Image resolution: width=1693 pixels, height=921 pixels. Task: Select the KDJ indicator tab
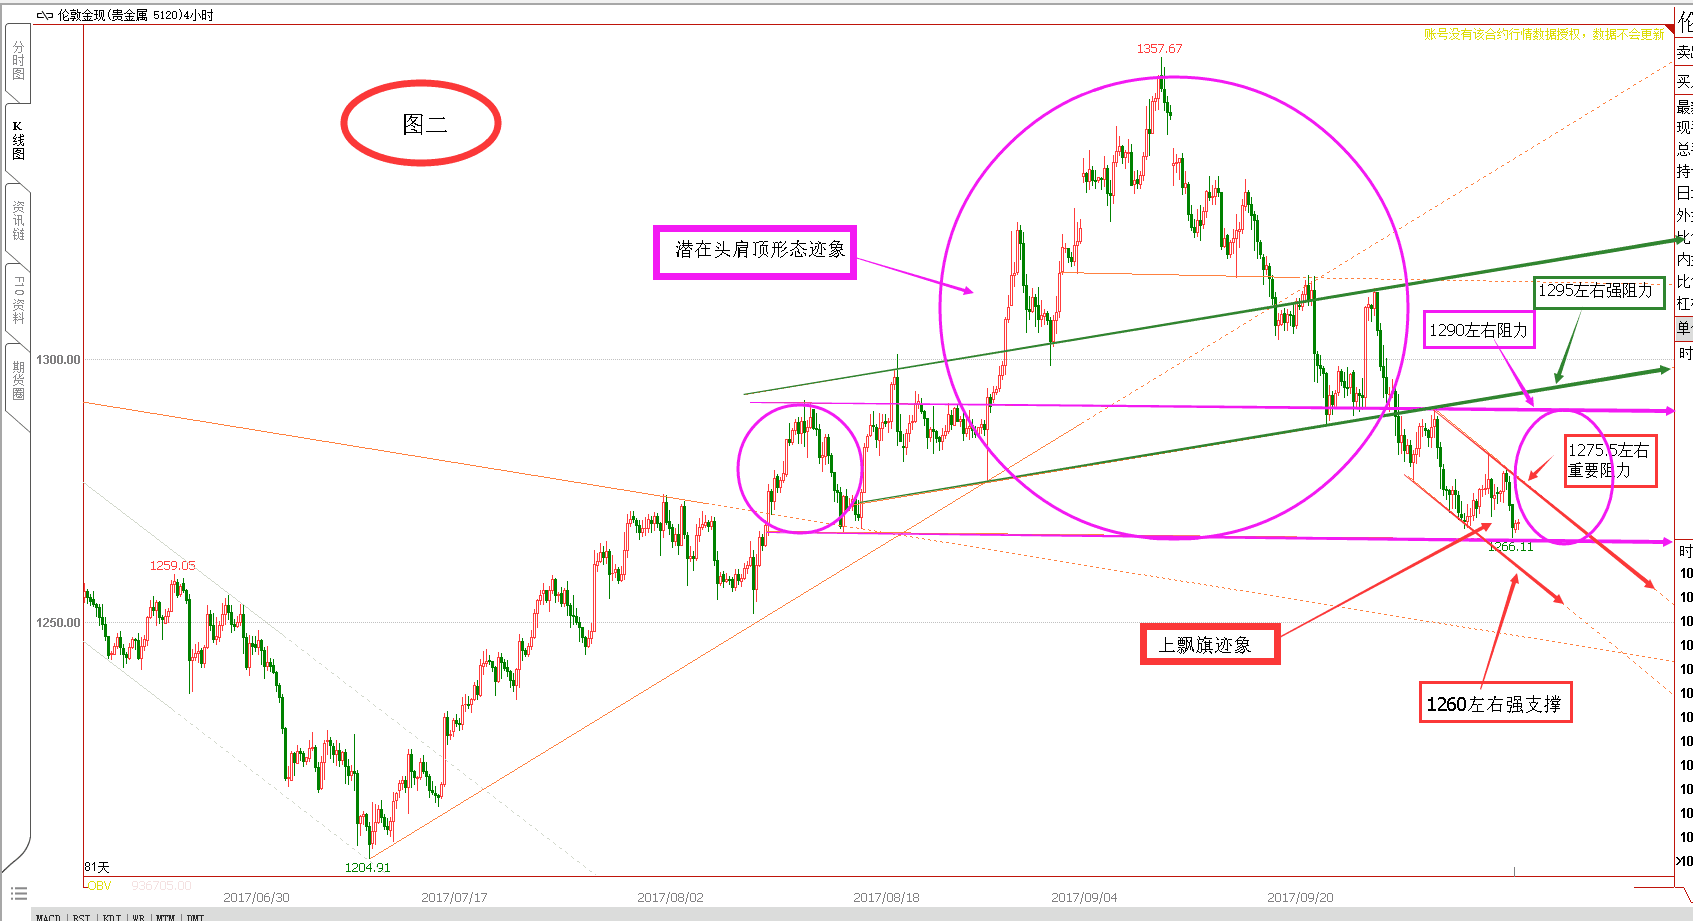[111, 916]
